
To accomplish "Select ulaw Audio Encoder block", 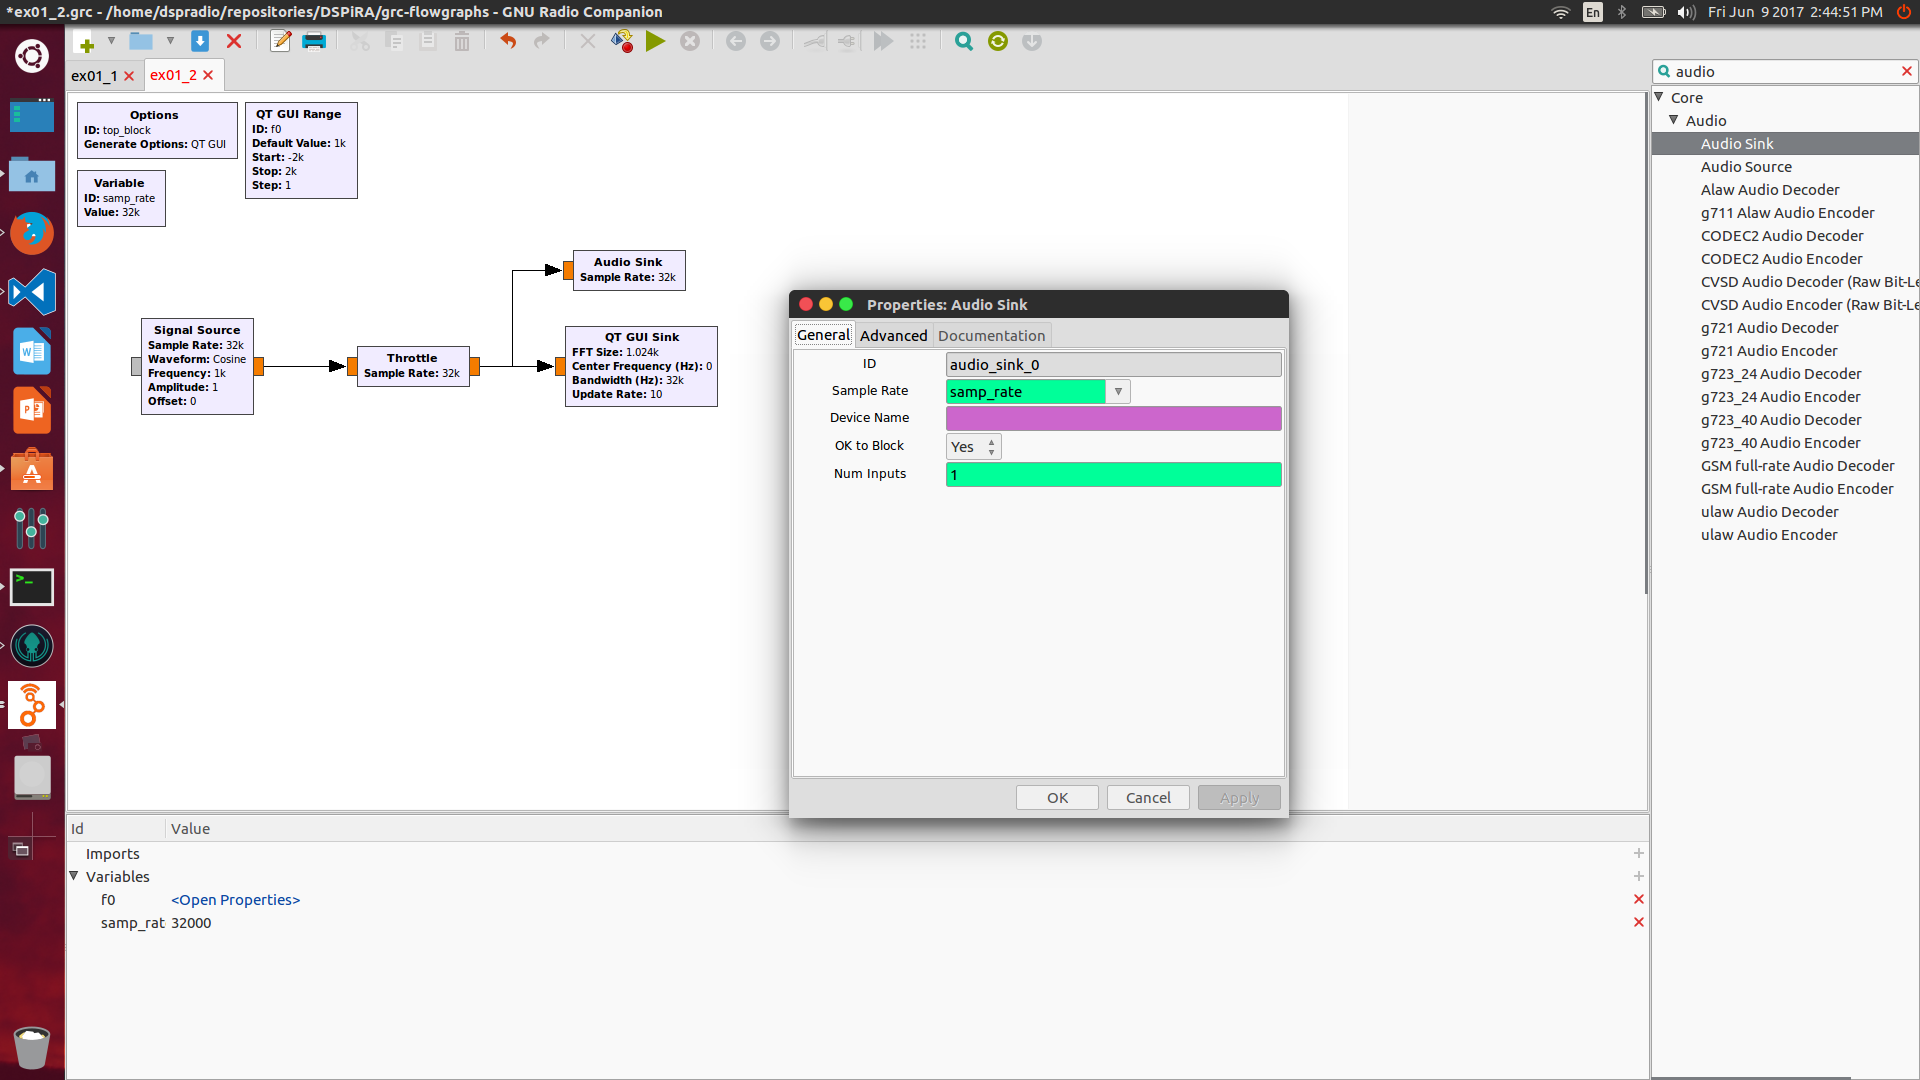I will pyautogui.click(x=1769, y=535).
